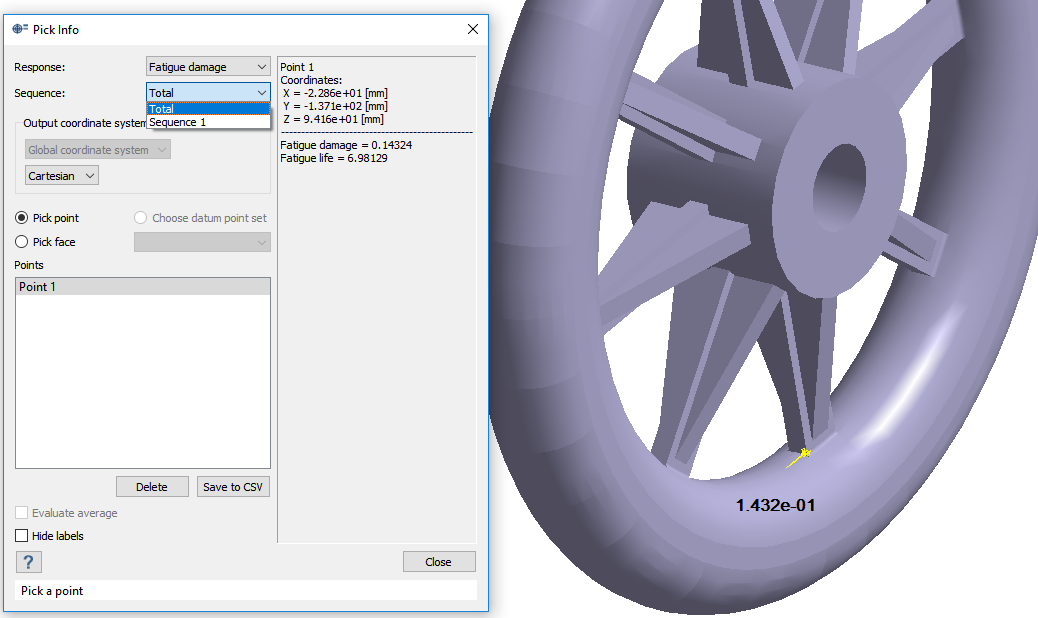Select the Pick point radio button
Viewport: 1038px width, 618px height.
tap(22, 218)
